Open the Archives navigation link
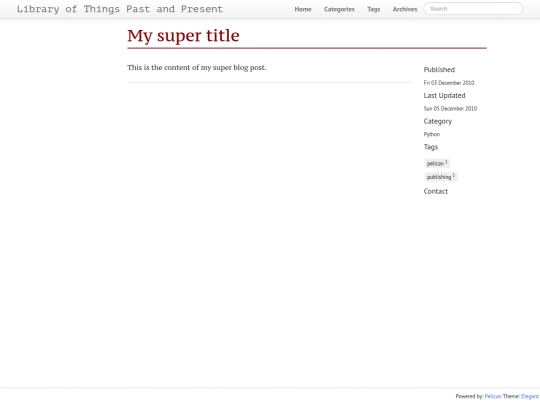The image size is (540, 405). point(405,9)
